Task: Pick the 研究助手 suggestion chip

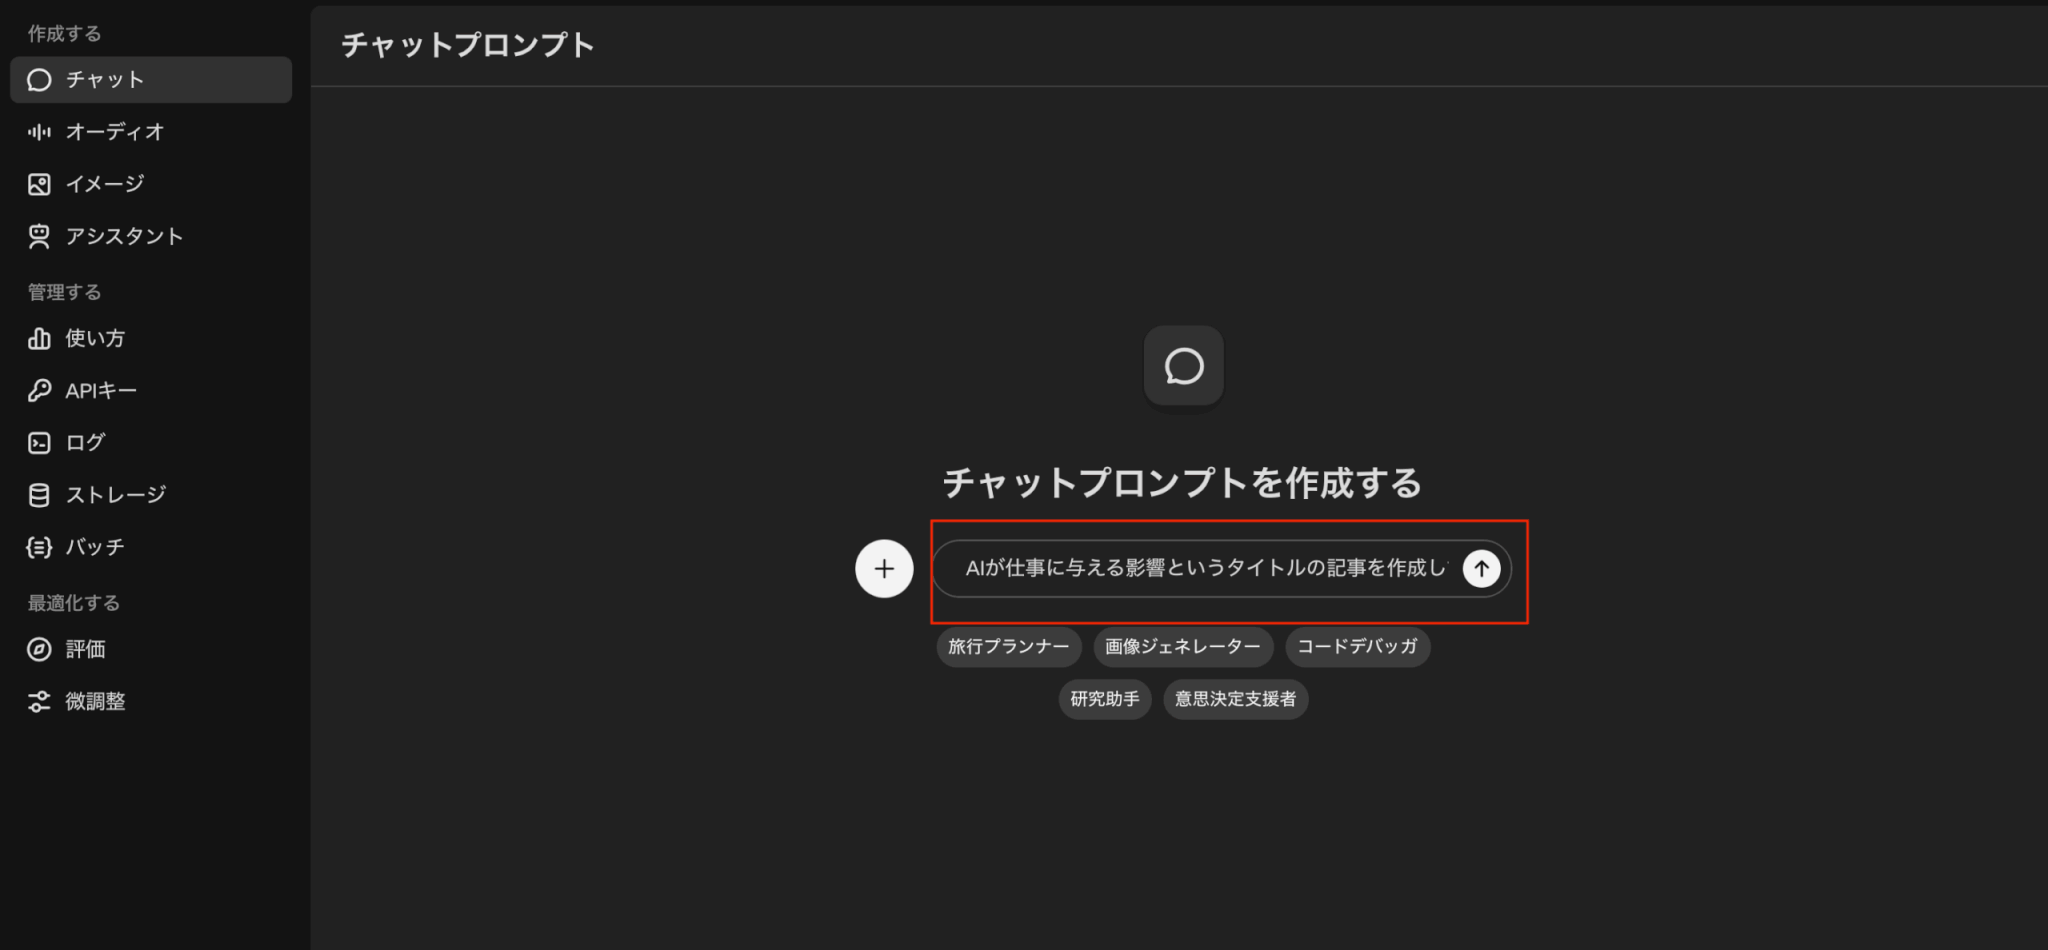Action: pyautogui.click(x=1104, y=699)
